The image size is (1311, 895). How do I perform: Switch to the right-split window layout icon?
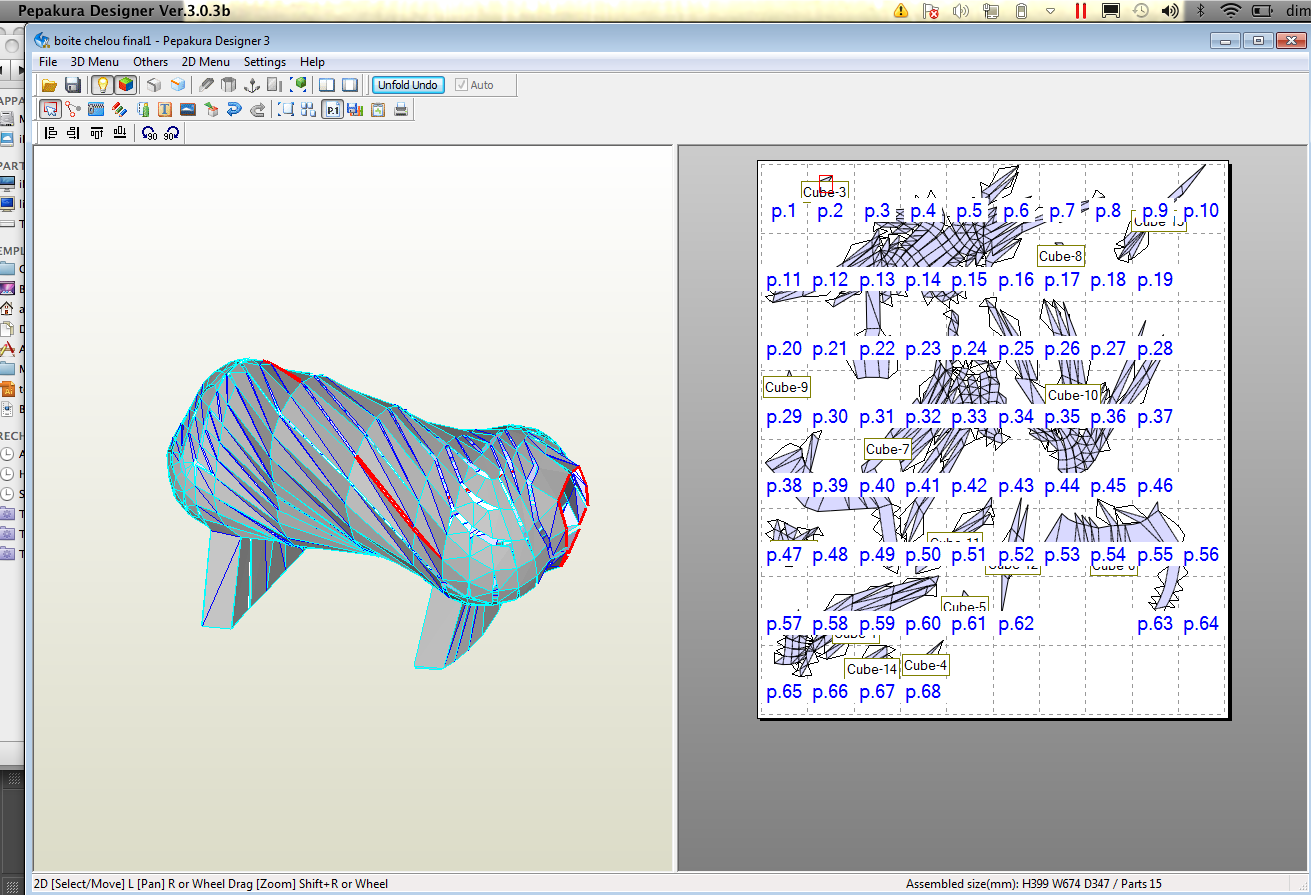350,85
